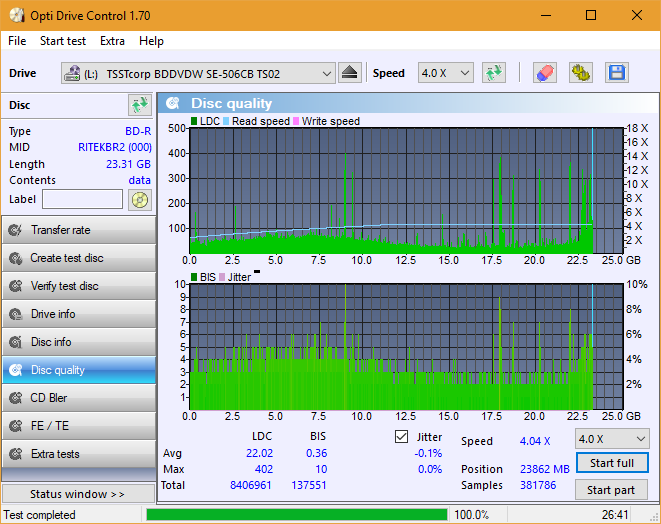Open the Start test menu
The image size is (661, 524).
(x=63, y=41)
